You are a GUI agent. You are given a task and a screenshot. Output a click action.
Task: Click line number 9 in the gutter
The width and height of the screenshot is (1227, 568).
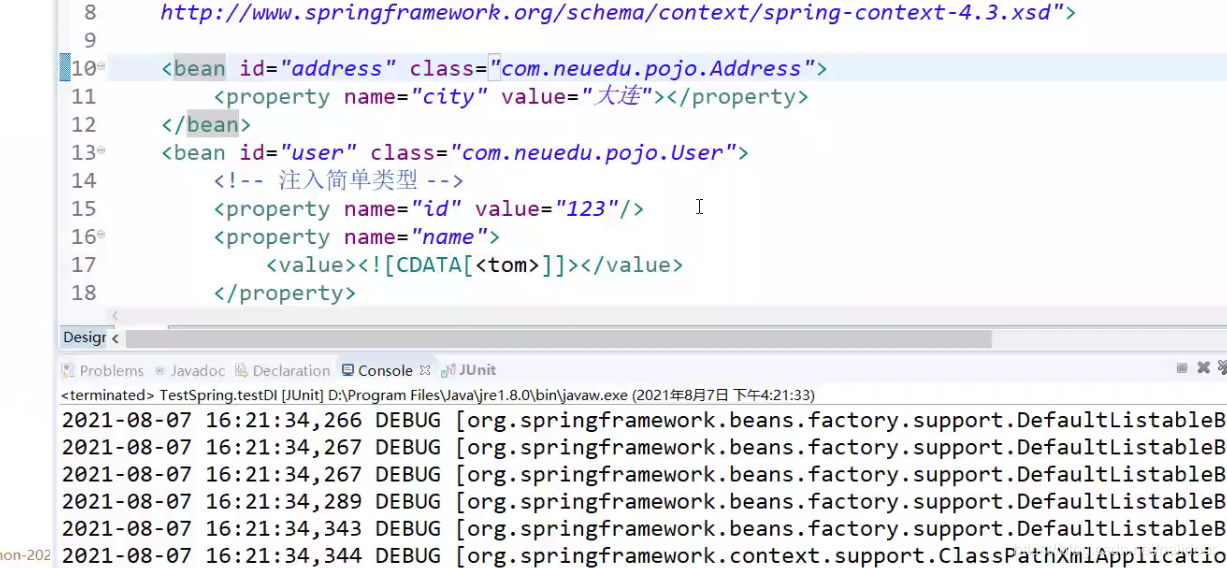click(90, 41)
